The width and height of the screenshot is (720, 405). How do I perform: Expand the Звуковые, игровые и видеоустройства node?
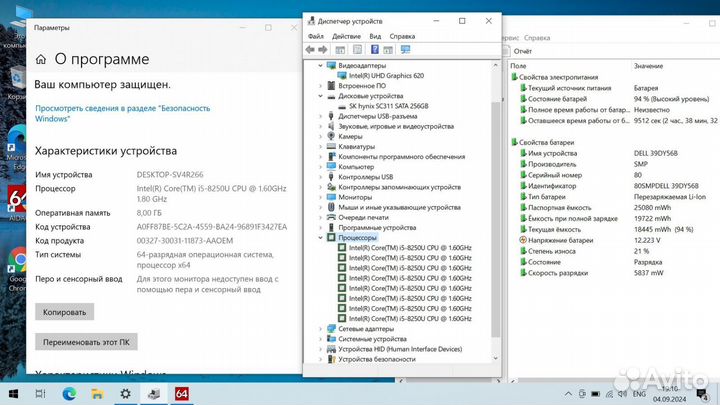(x=321, y=126)
